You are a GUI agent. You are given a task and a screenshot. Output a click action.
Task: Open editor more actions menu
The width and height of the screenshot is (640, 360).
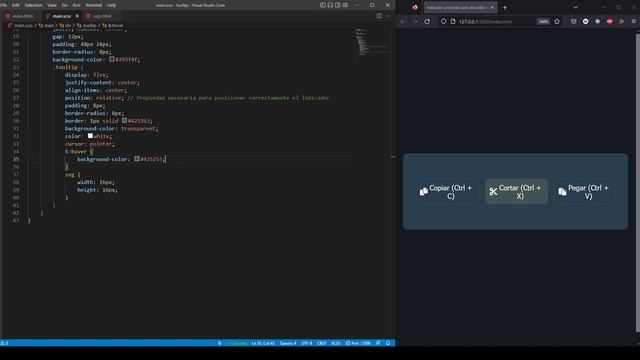(388, 16)
